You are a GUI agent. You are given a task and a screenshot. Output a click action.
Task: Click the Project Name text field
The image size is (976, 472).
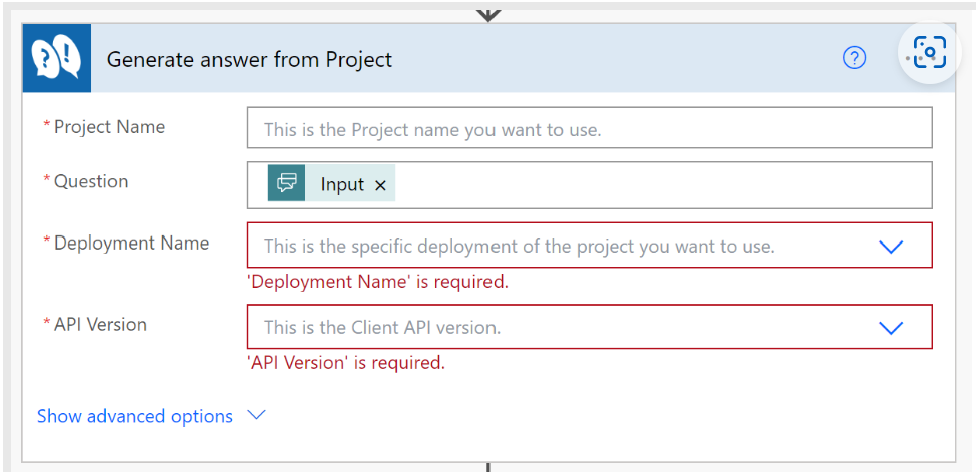[x=589, y=129]
